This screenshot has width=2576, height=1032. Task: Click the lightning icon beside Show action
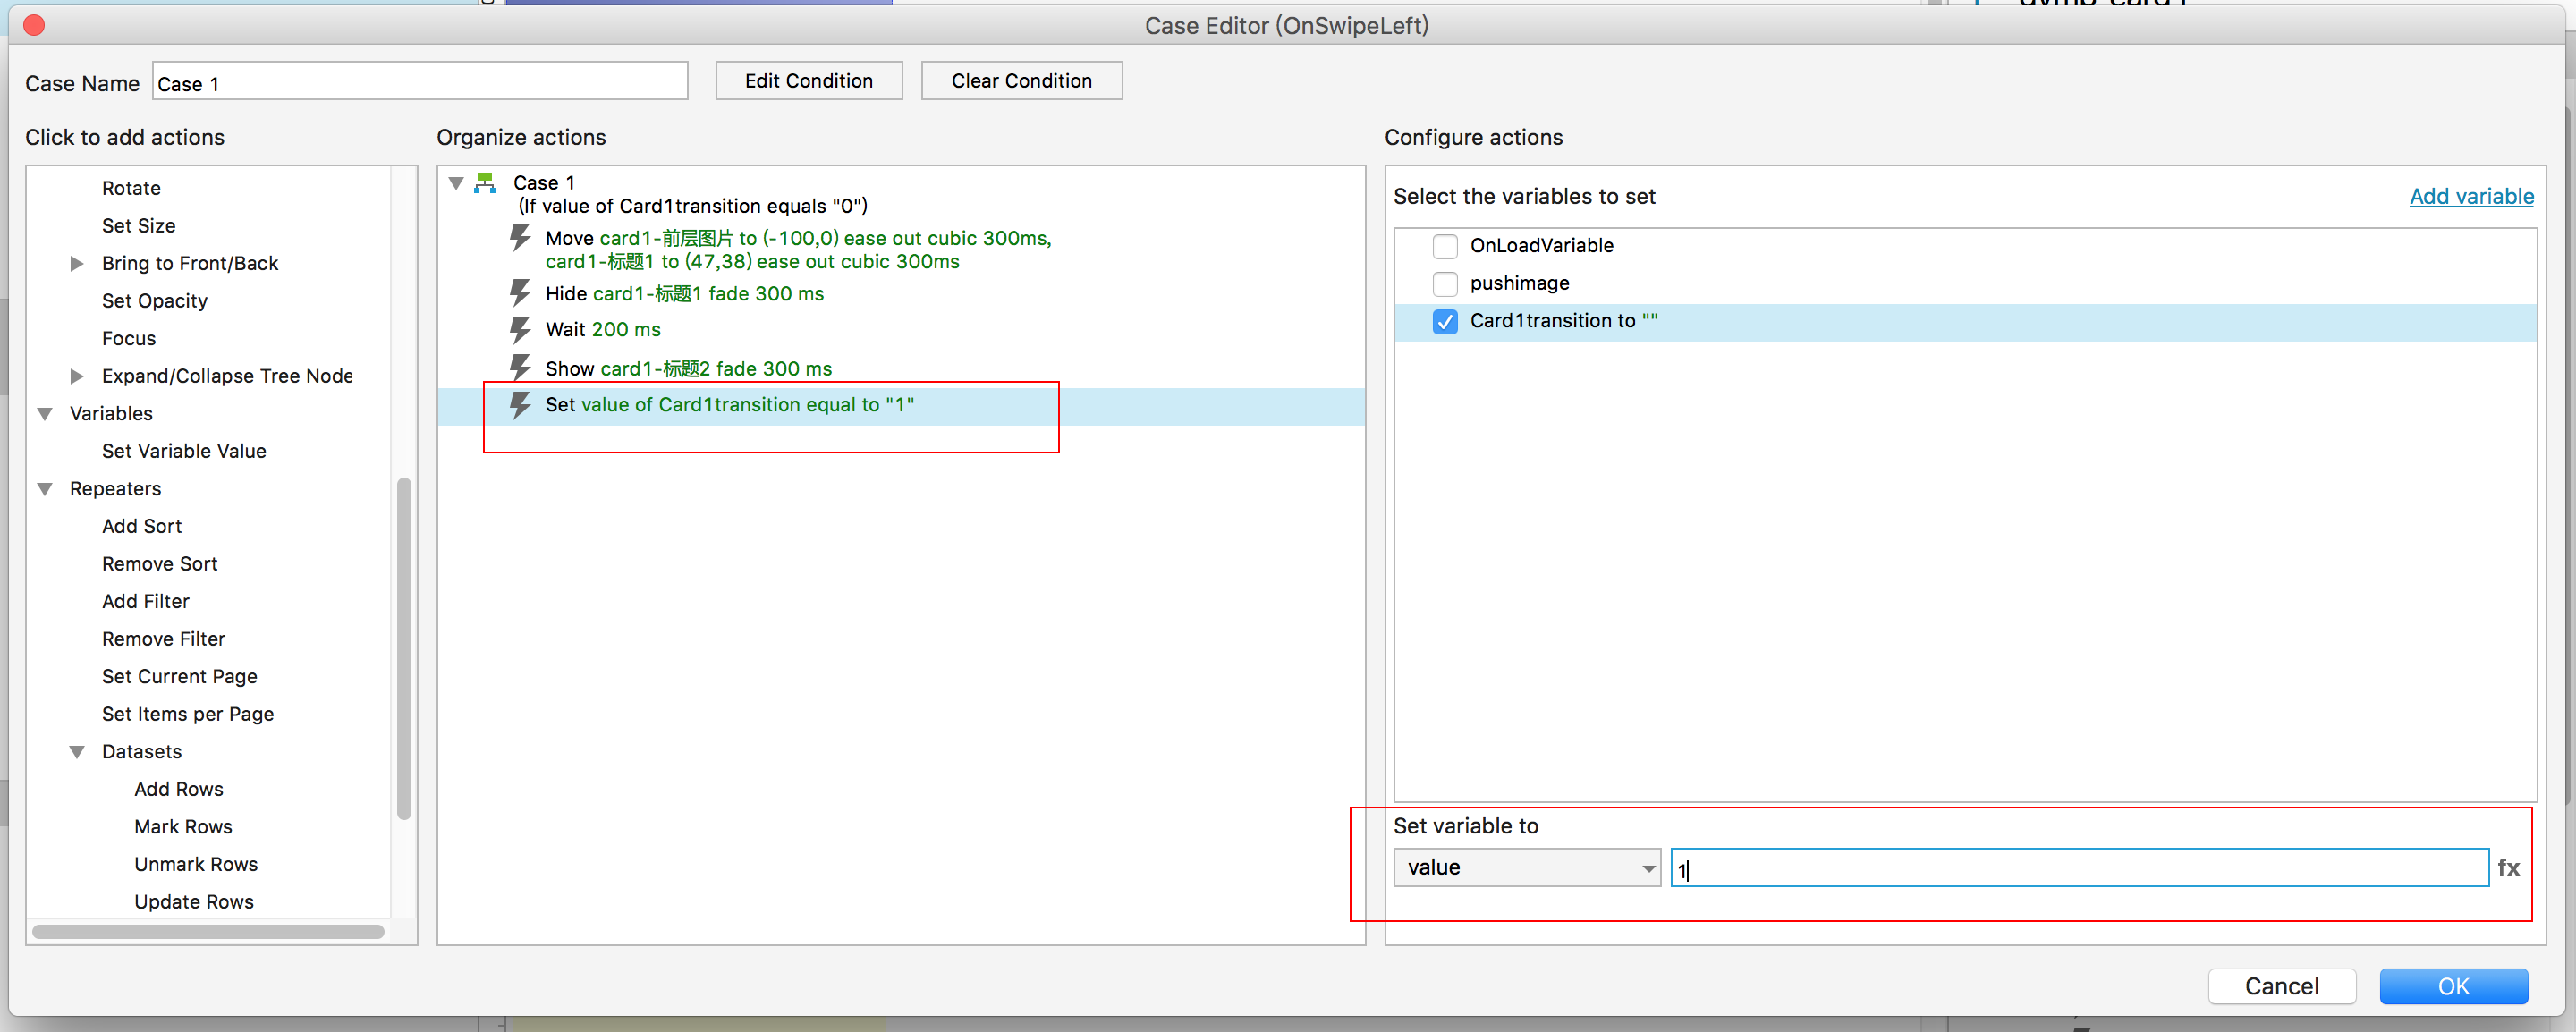pyautogui.click(x=520, y=367)
